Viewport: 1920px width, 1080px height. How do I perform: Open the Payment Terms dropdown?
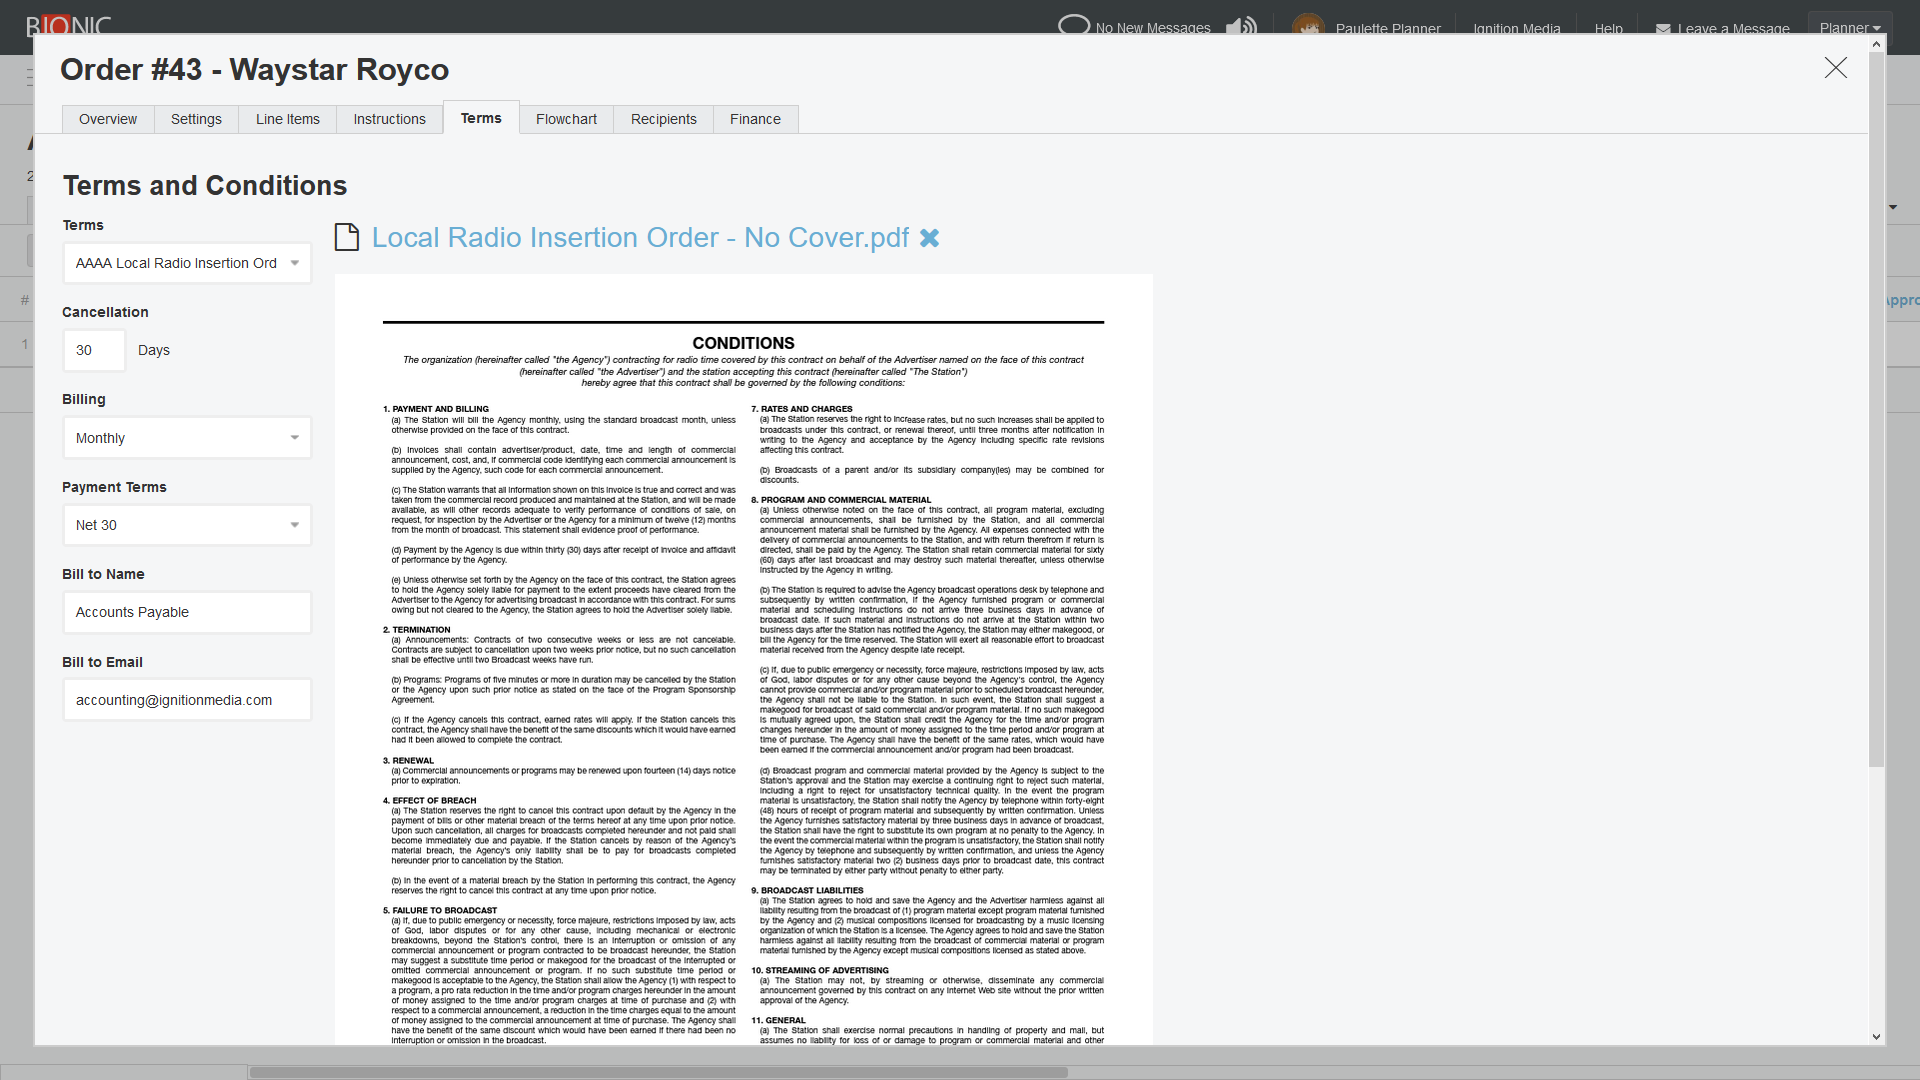point(187,525)
